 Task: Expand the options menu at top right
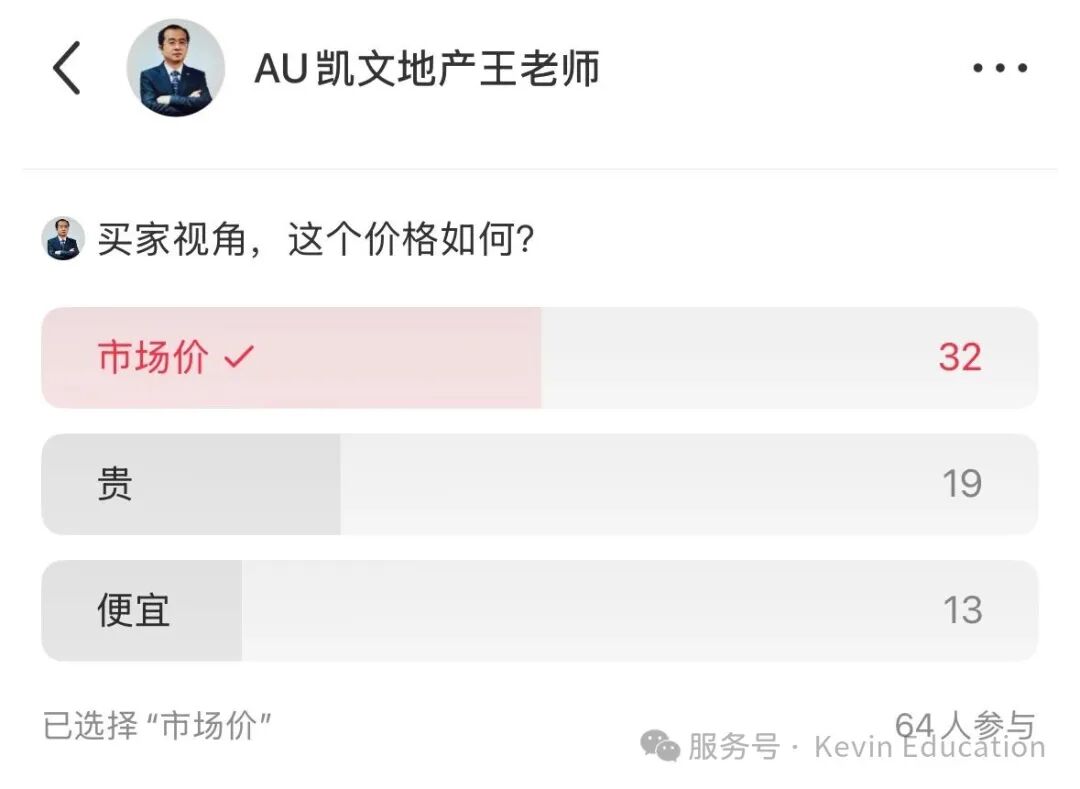pyautogui.click(x=998, y=66)
